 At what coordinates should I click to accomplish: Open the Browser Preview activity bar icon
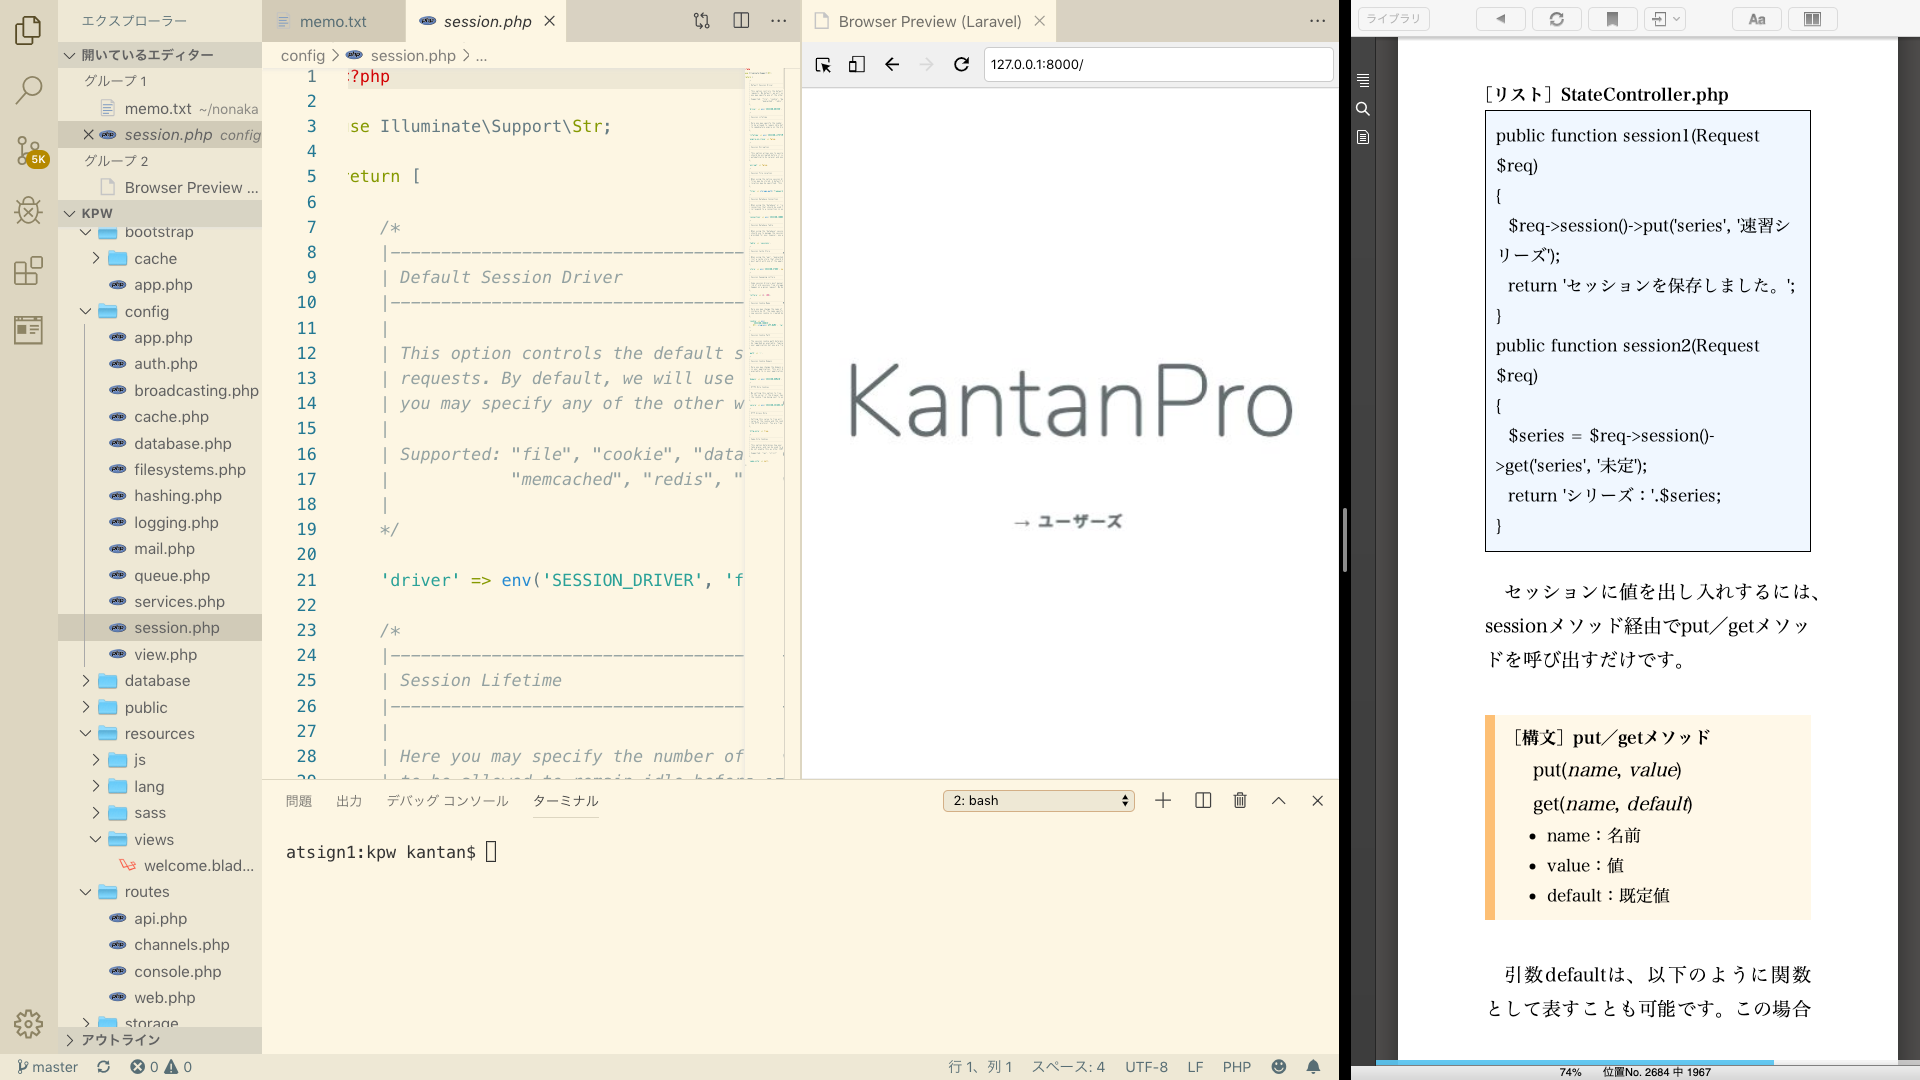click(x=28, y=329)
